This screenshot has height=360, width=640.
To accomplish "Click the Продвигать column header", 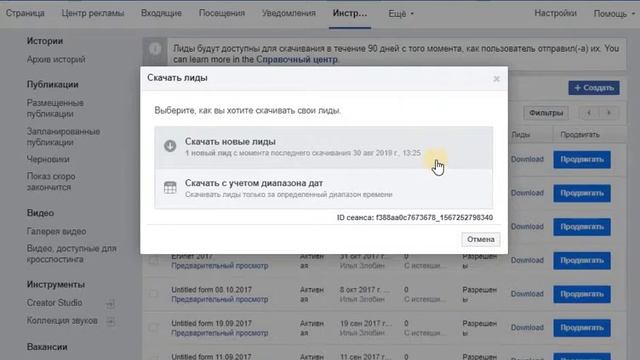I will coord(580,135).
